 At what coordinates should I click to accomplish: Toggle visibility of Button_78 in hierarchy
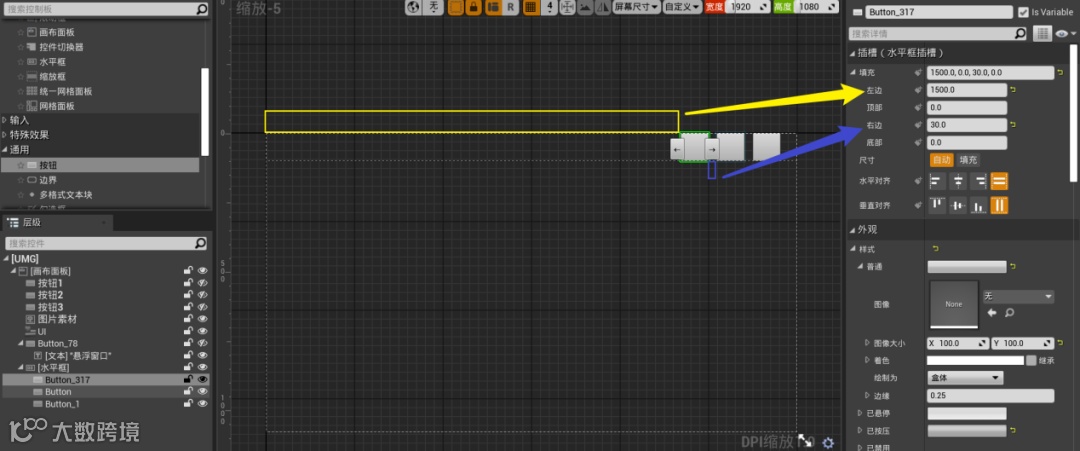click(x=202, y=343)
